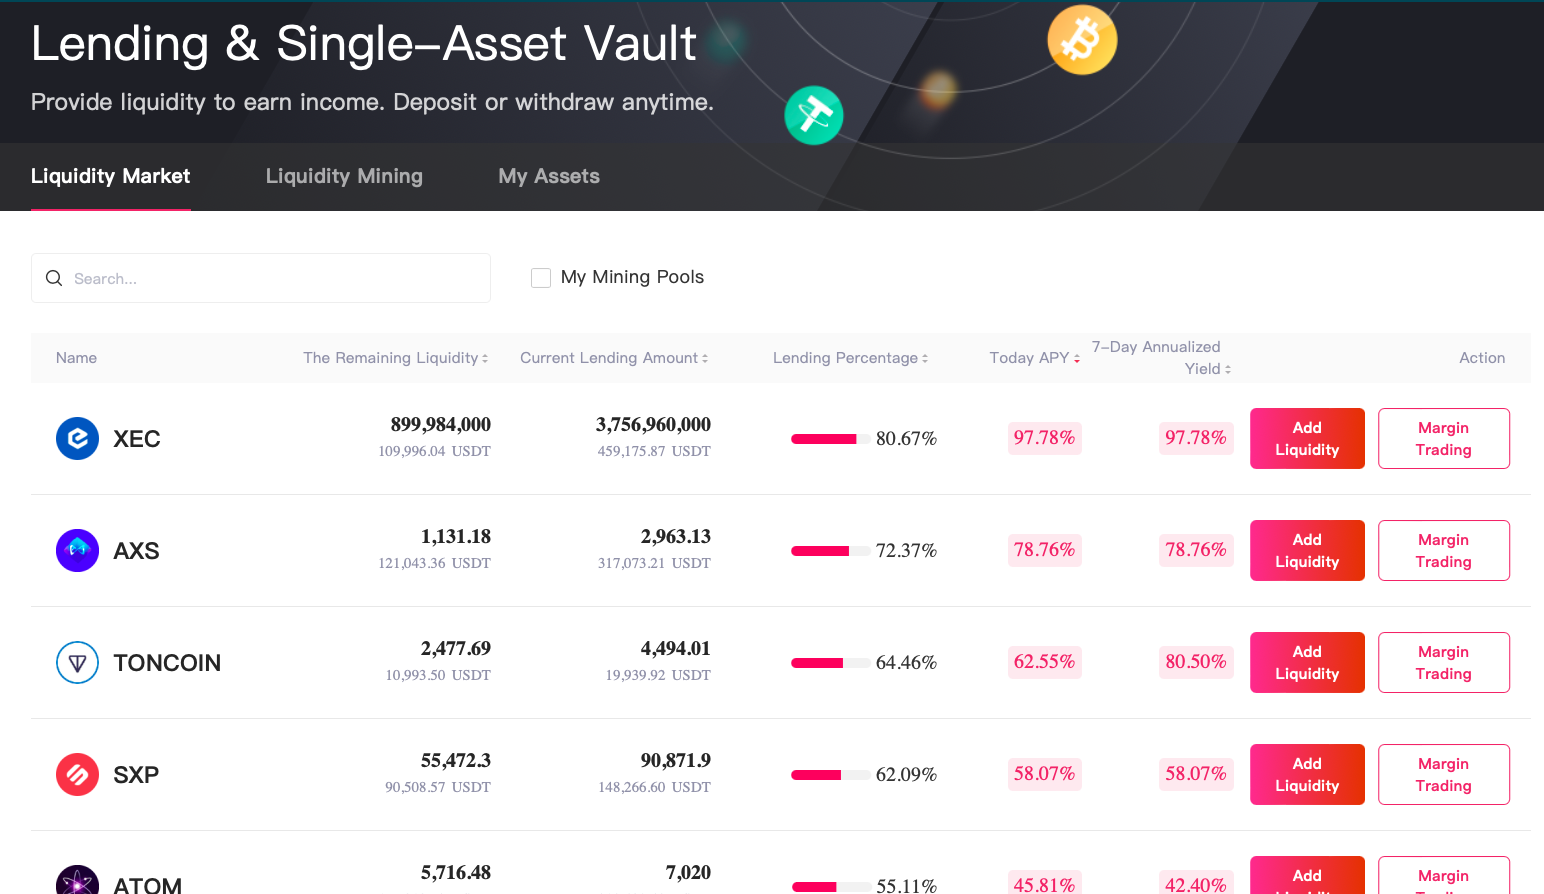This screenshot has height=894, width=1544.
Task: Open Margin Trading for SXP
Action: click(x=1443, y=774)
